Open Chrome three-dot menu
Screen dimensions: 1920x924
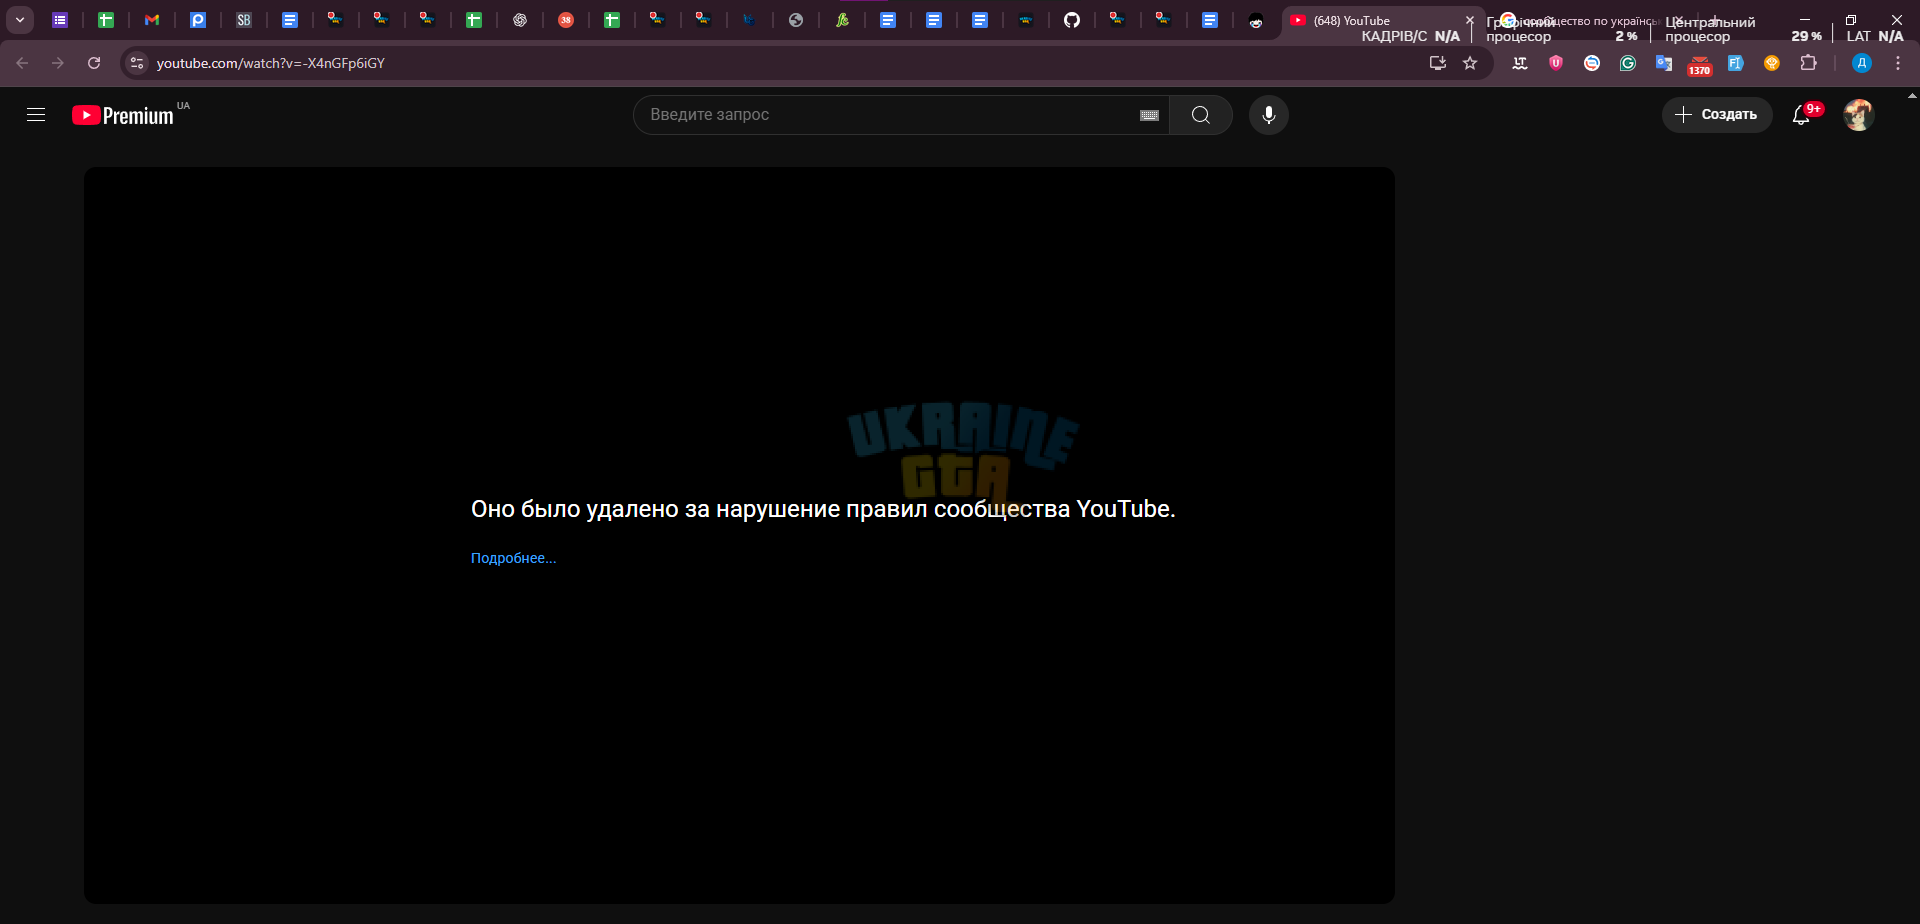1898,63
